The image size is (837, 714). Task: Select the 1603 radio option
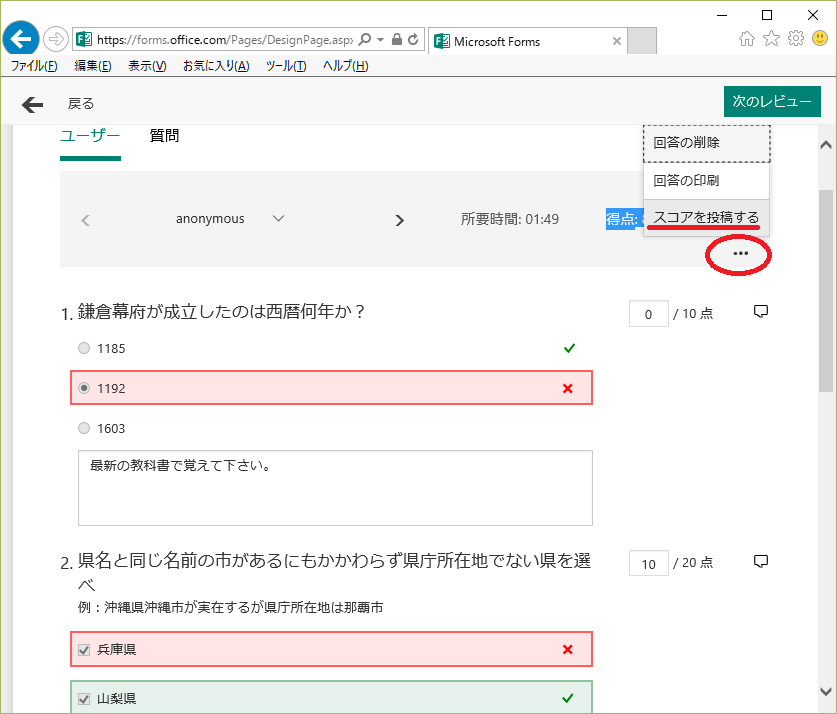(x=84, y=428)
